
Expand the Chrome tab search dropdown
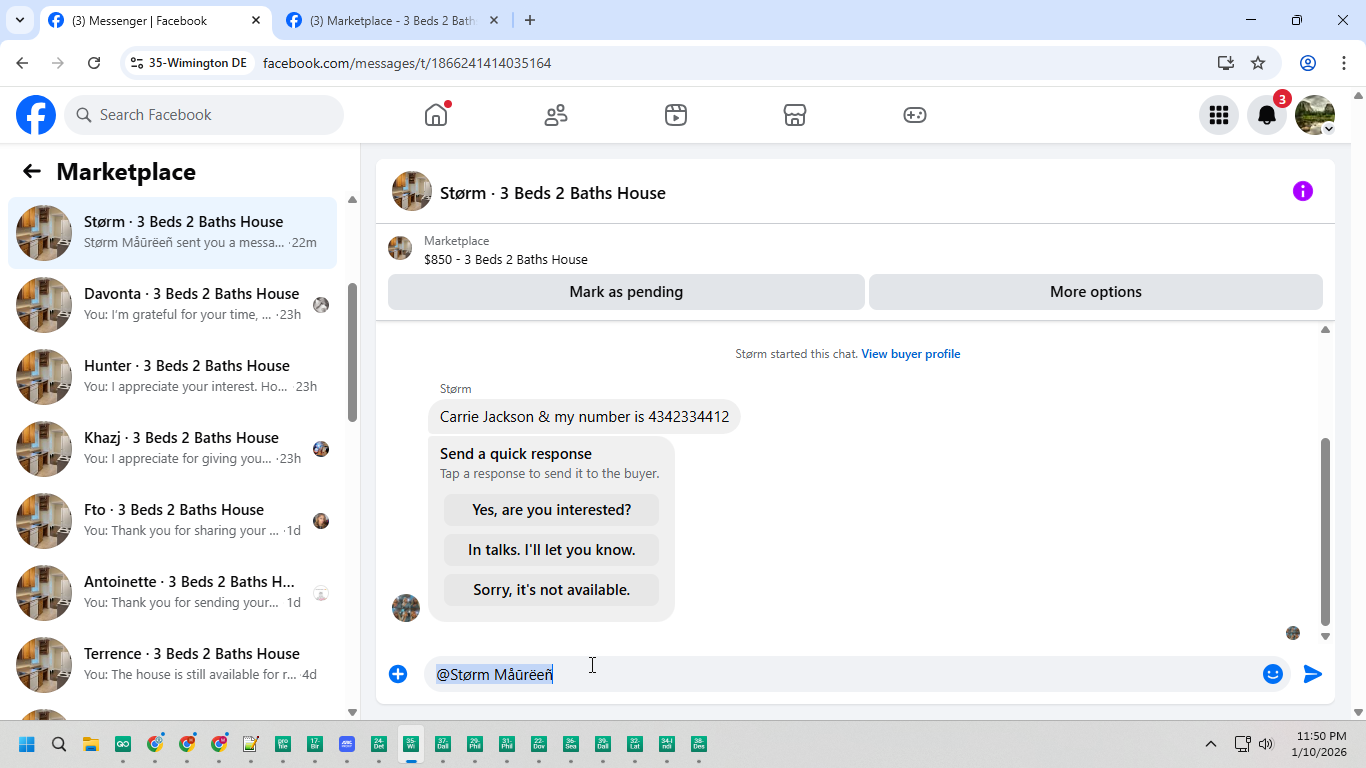[20, 20]
